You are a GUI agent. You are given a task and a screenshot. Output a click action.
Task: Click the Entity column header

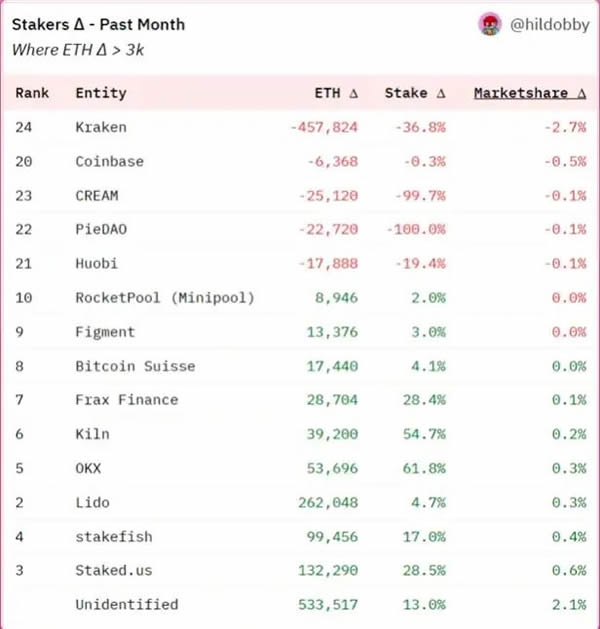point(101,93)
